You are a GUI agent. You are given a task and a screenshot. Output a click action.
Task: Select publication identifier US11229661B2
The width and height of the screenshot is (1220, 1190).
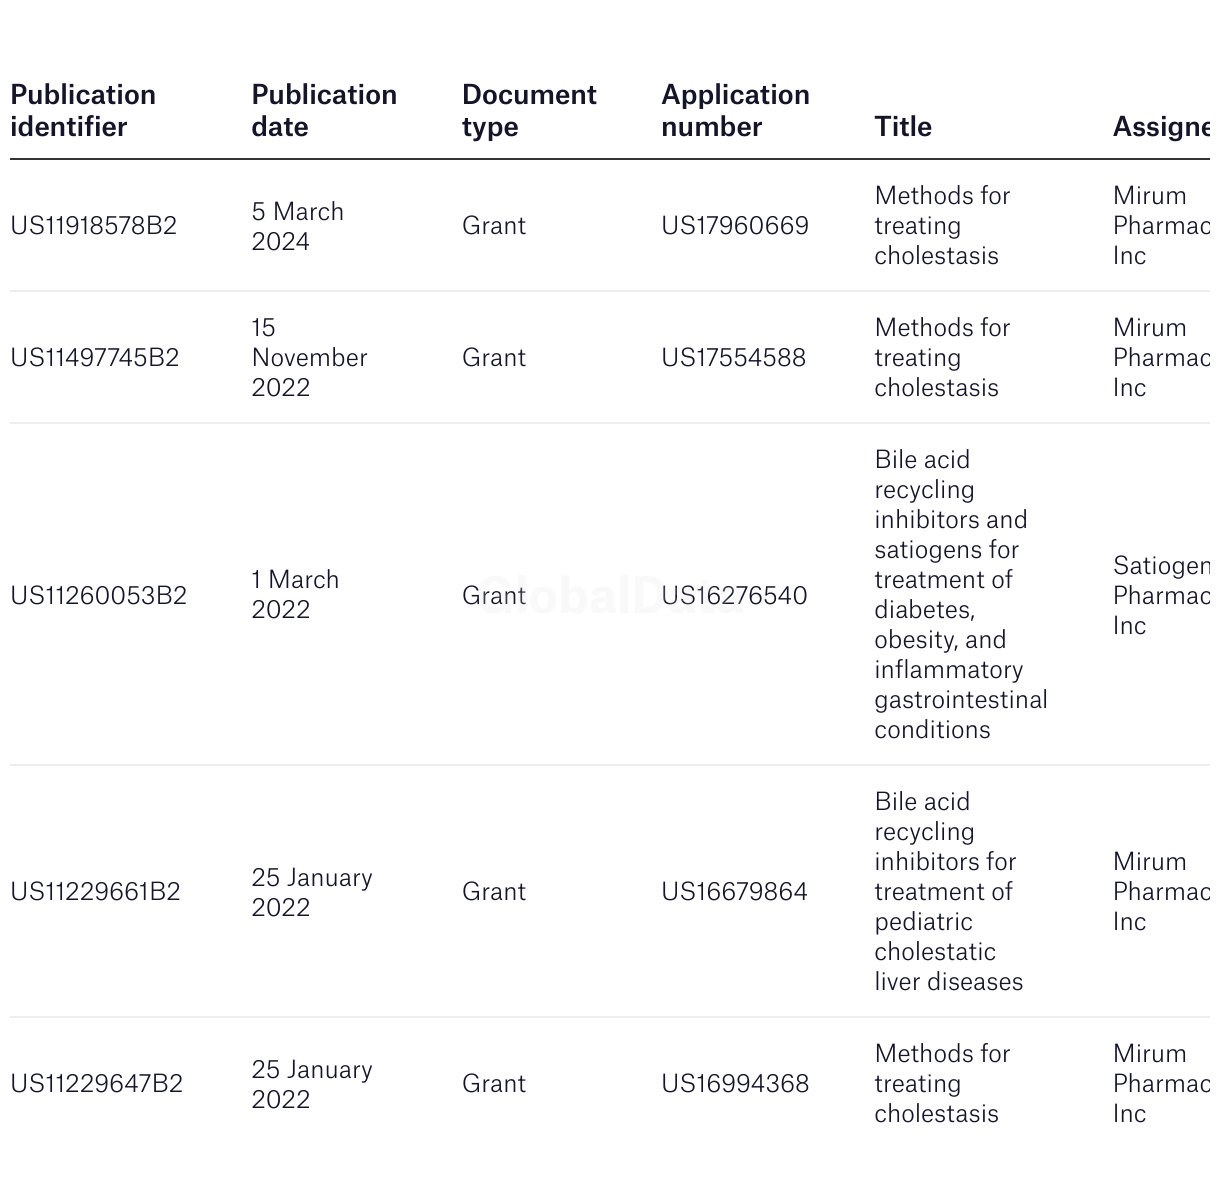tap(96, 892)
